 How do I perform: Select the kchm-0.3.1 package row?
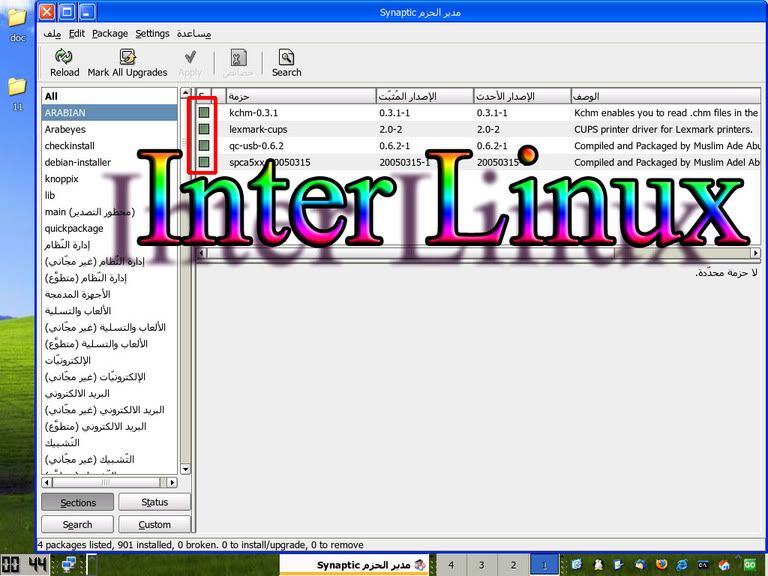(478, 113)
